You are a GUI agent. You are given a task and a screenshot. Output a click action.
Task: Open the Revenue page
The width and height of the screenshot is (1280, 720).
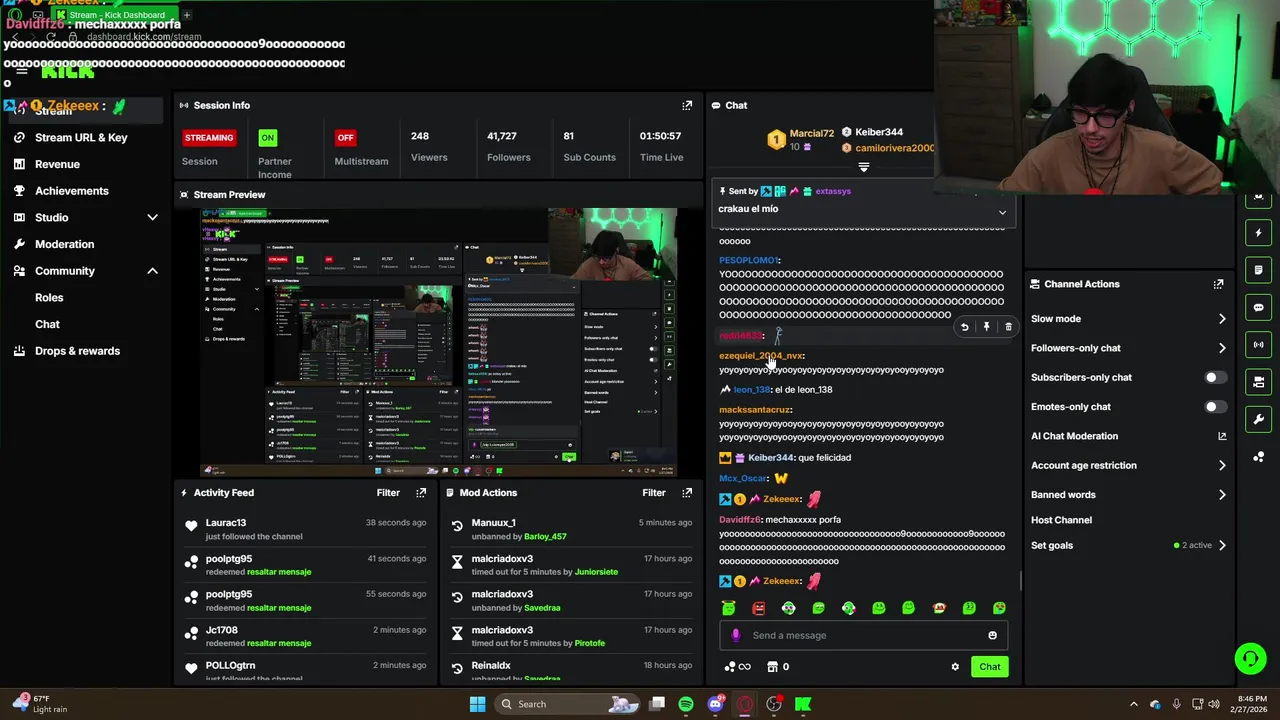[57, 164]
